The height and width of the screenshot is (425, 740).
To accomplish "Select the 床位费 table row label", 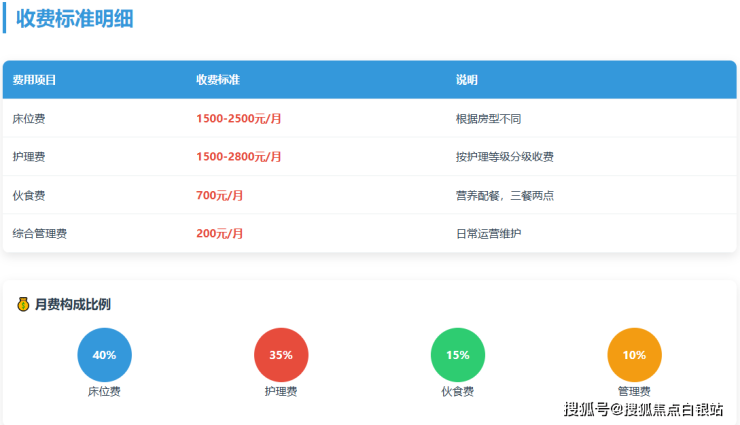I will pyautogui.click(x=28, y=118).
